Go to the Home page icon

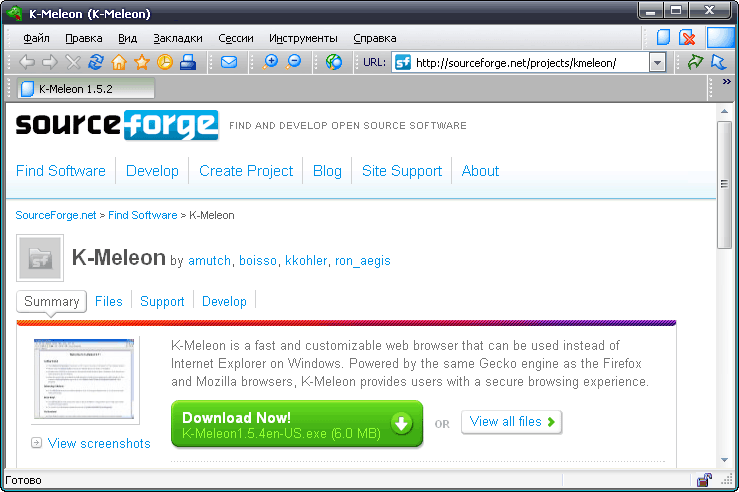click(x=119, y=62)
